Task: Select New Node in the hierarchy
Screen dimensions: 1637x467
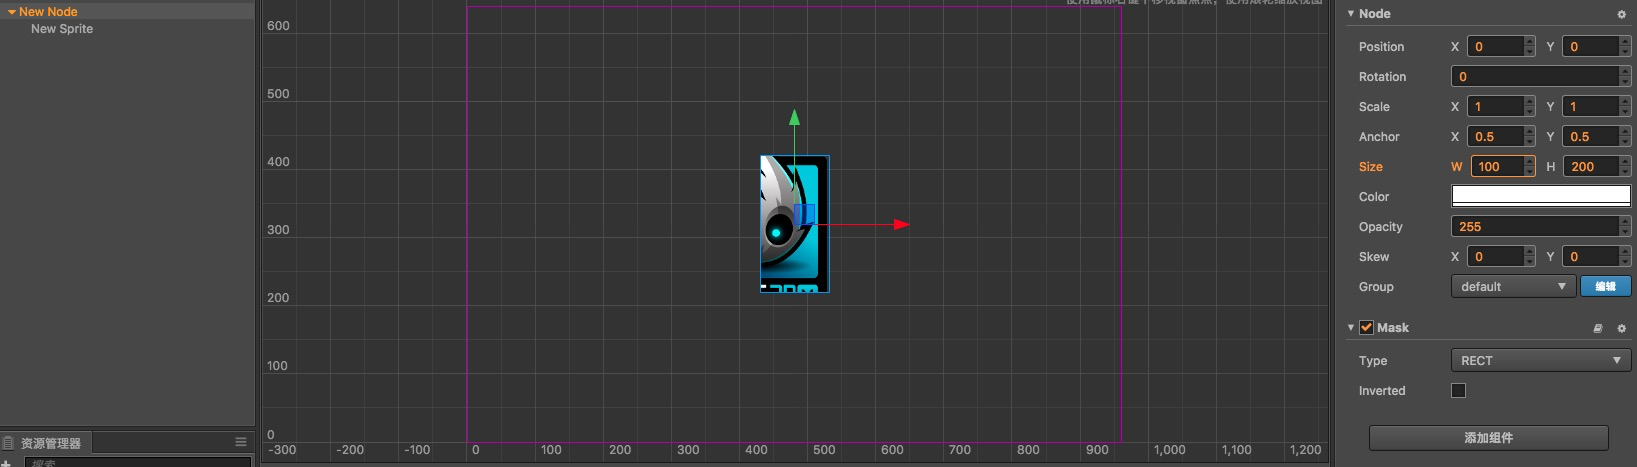Action: 48,12
